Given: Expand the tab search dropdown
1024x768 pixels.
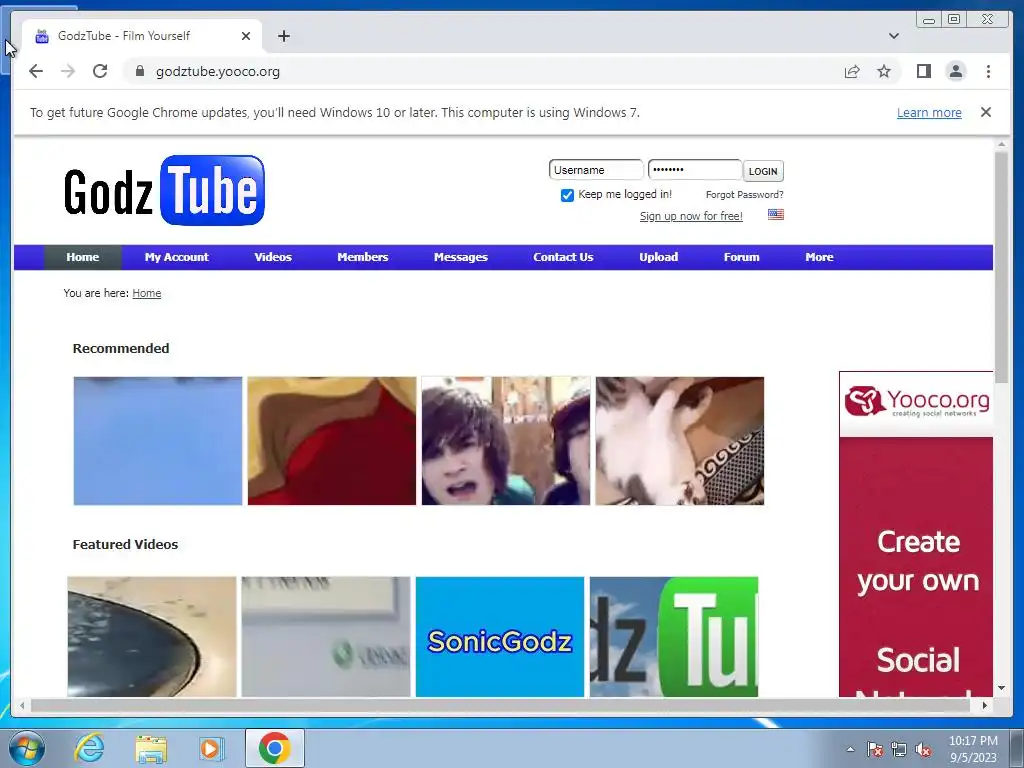Looking at the screenshot, I should [893, 36].
